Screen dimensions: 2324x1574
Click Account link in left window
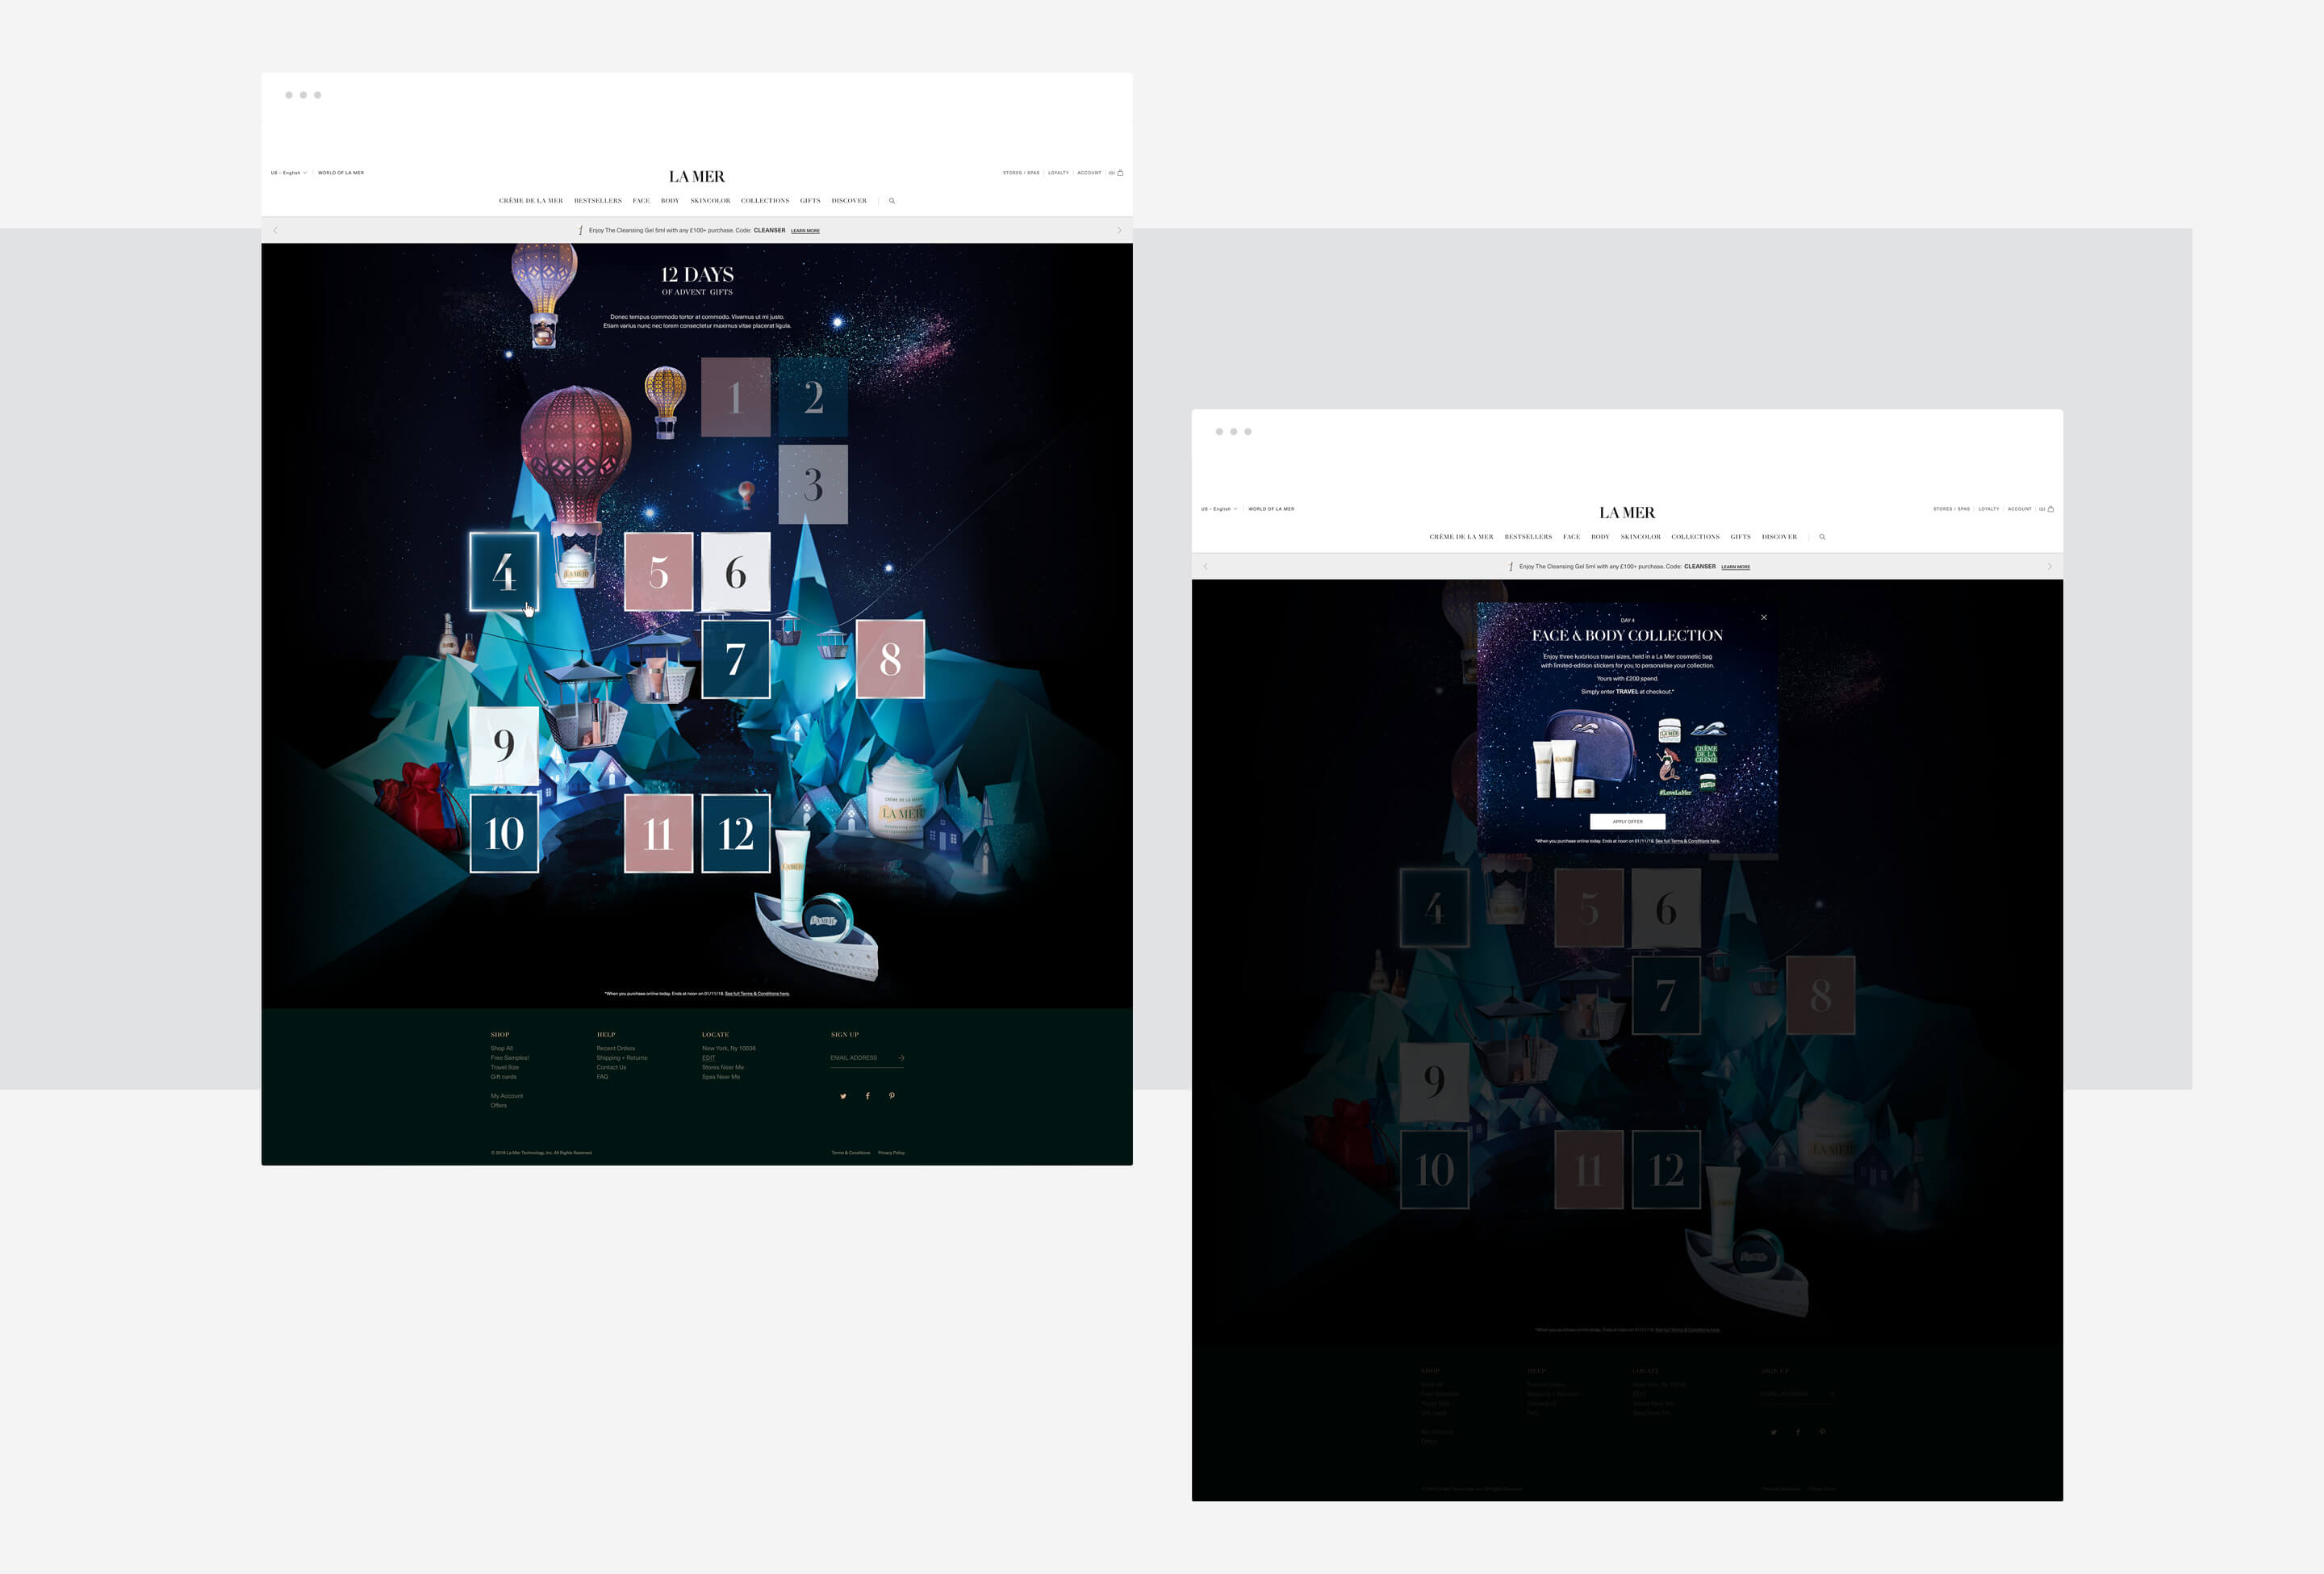click(x=1089, y=173)
